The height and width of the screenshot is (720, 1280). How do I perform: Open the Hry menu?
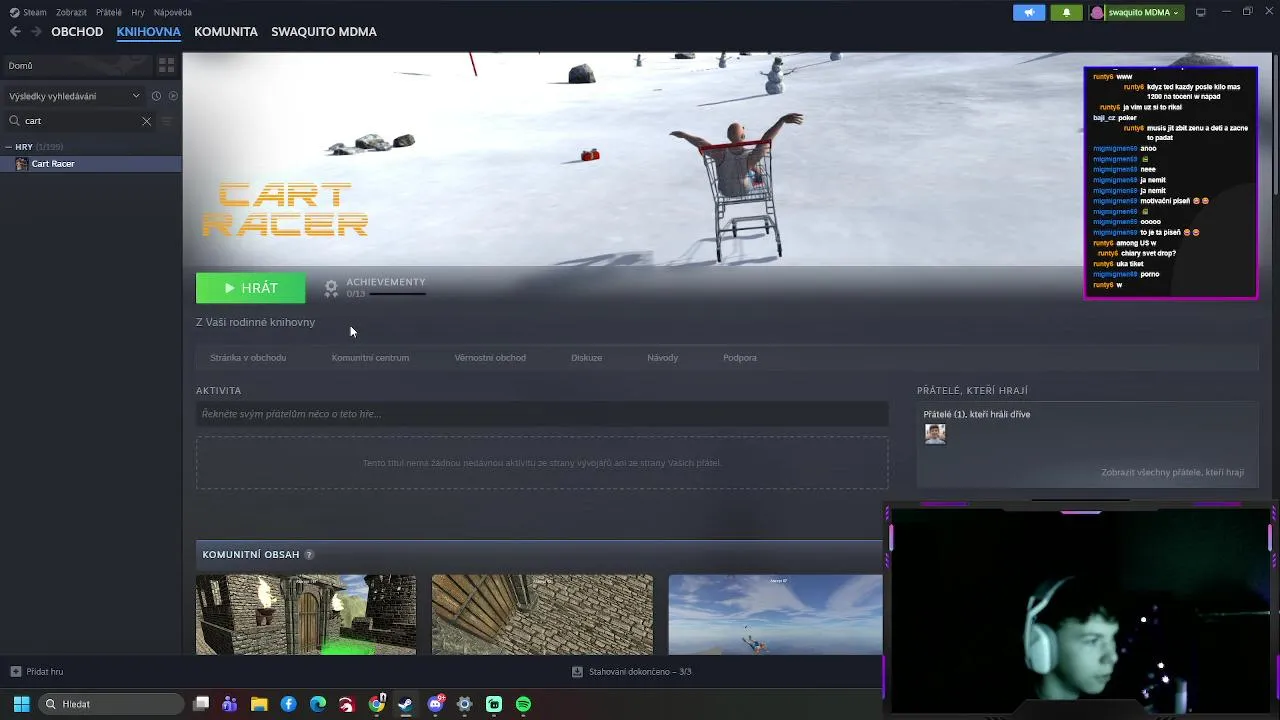click(x=138, y=12)
